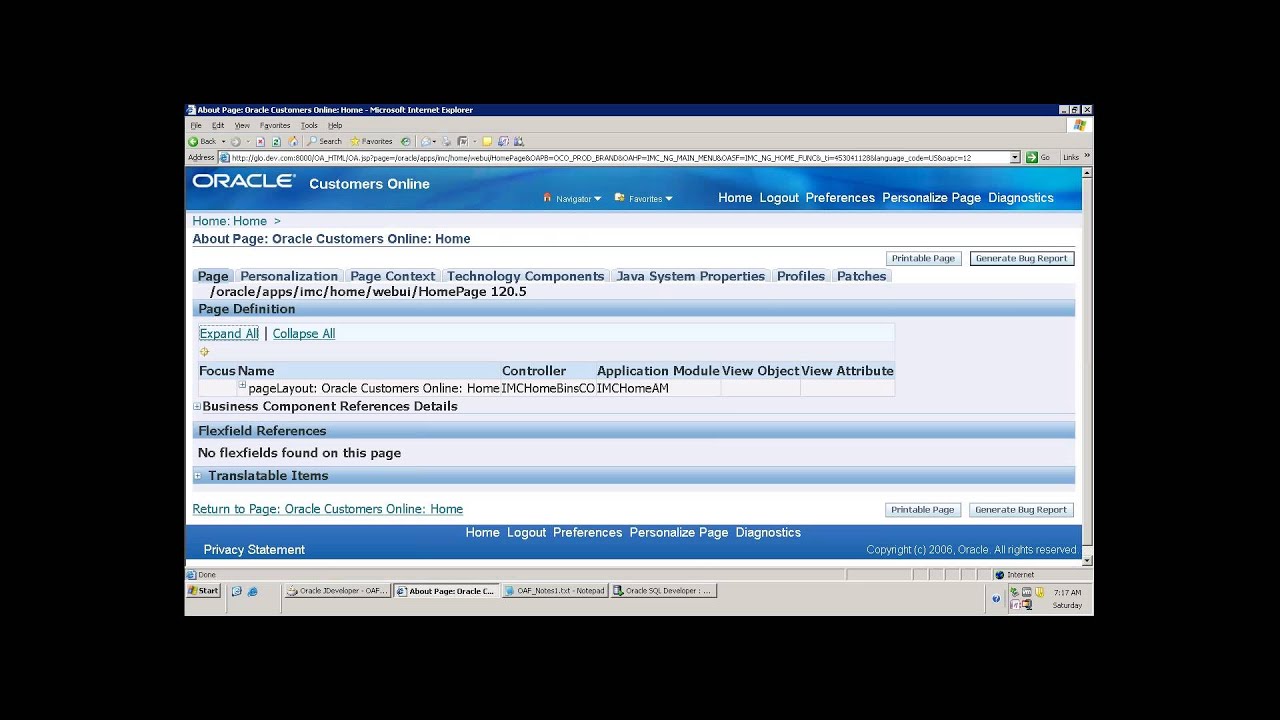Open the IE Search toolbar button

pos(324,141)
